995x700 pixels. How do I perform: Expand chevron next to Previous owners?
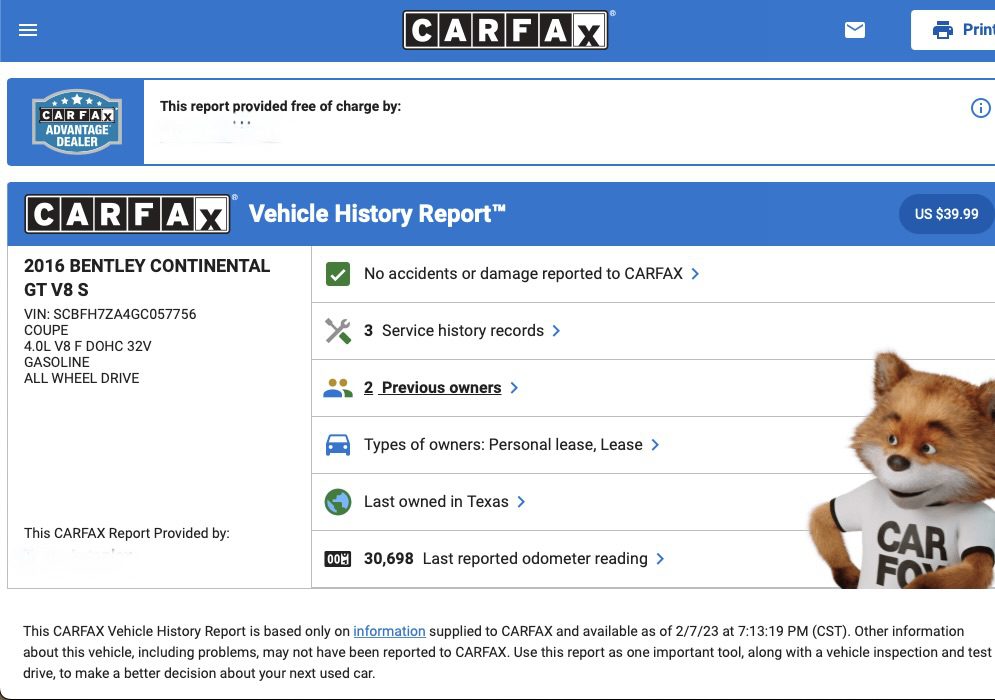coord(514,388)
